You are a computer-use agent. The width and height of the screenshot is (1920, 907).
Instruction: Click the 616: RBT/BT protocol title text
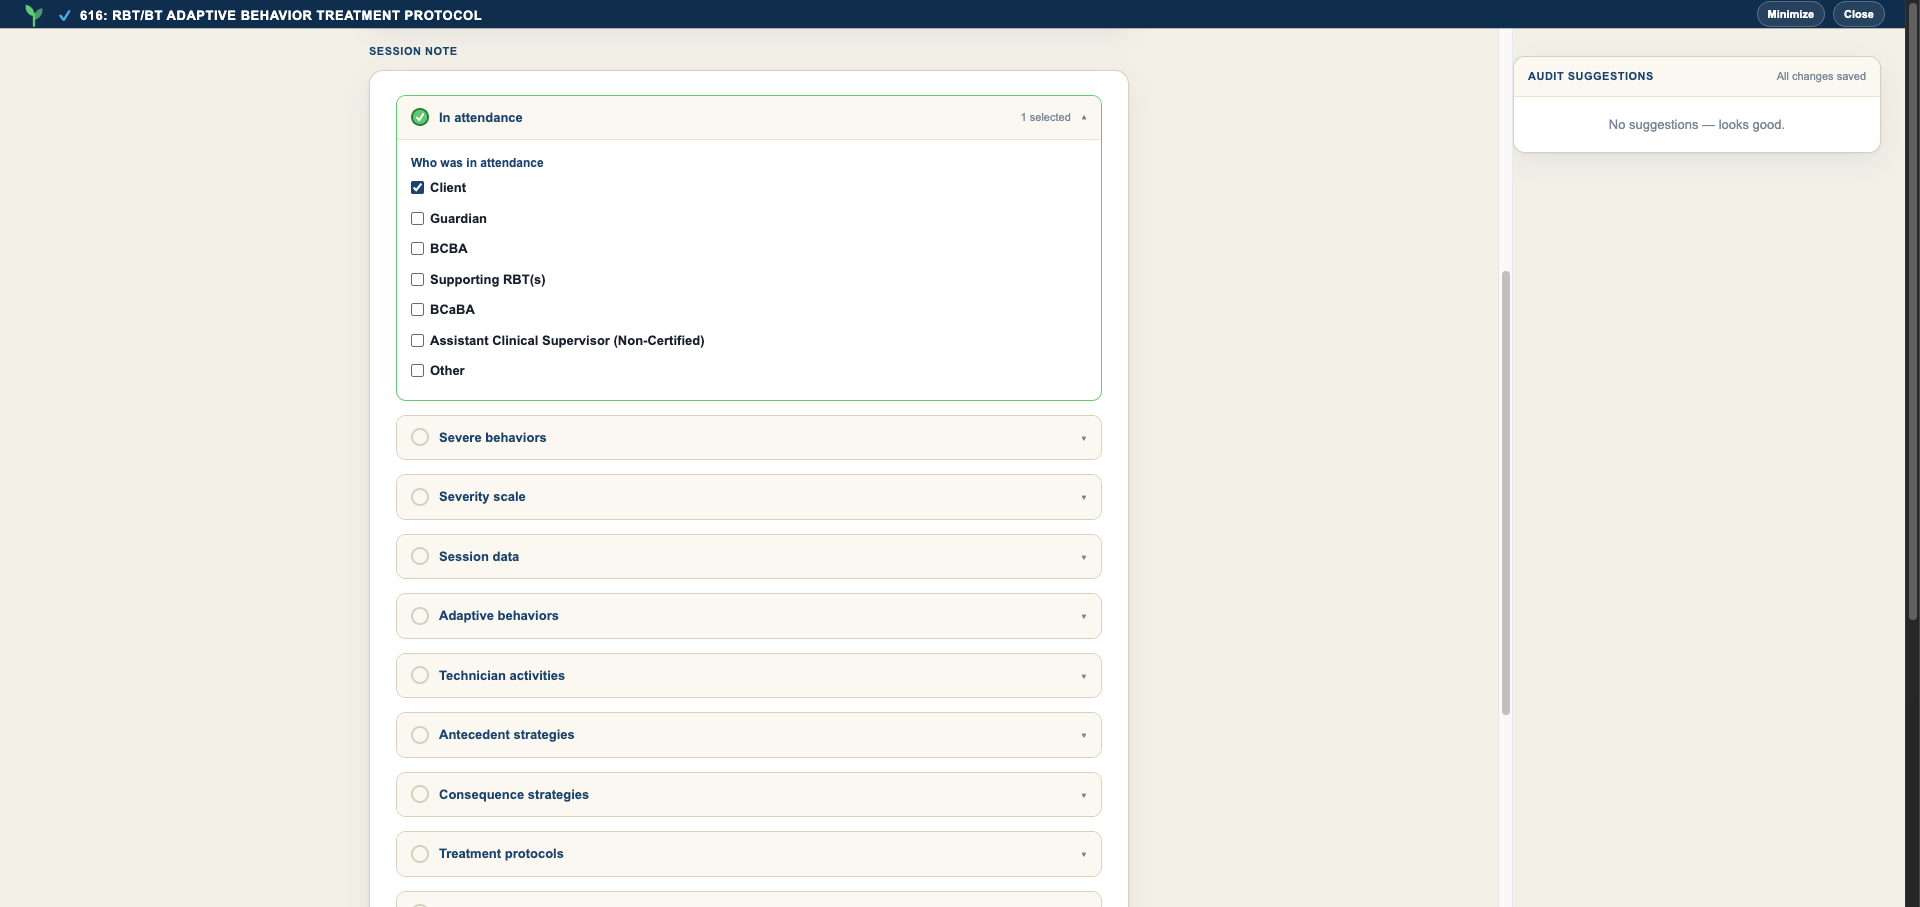click(x=281, y=15)
